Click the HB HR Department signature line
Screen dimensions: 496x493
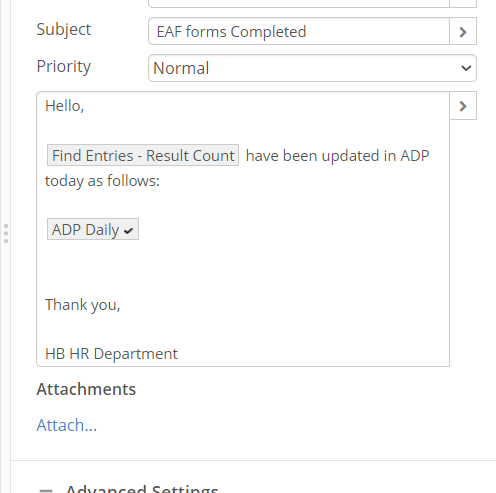[x=111, y=354]
